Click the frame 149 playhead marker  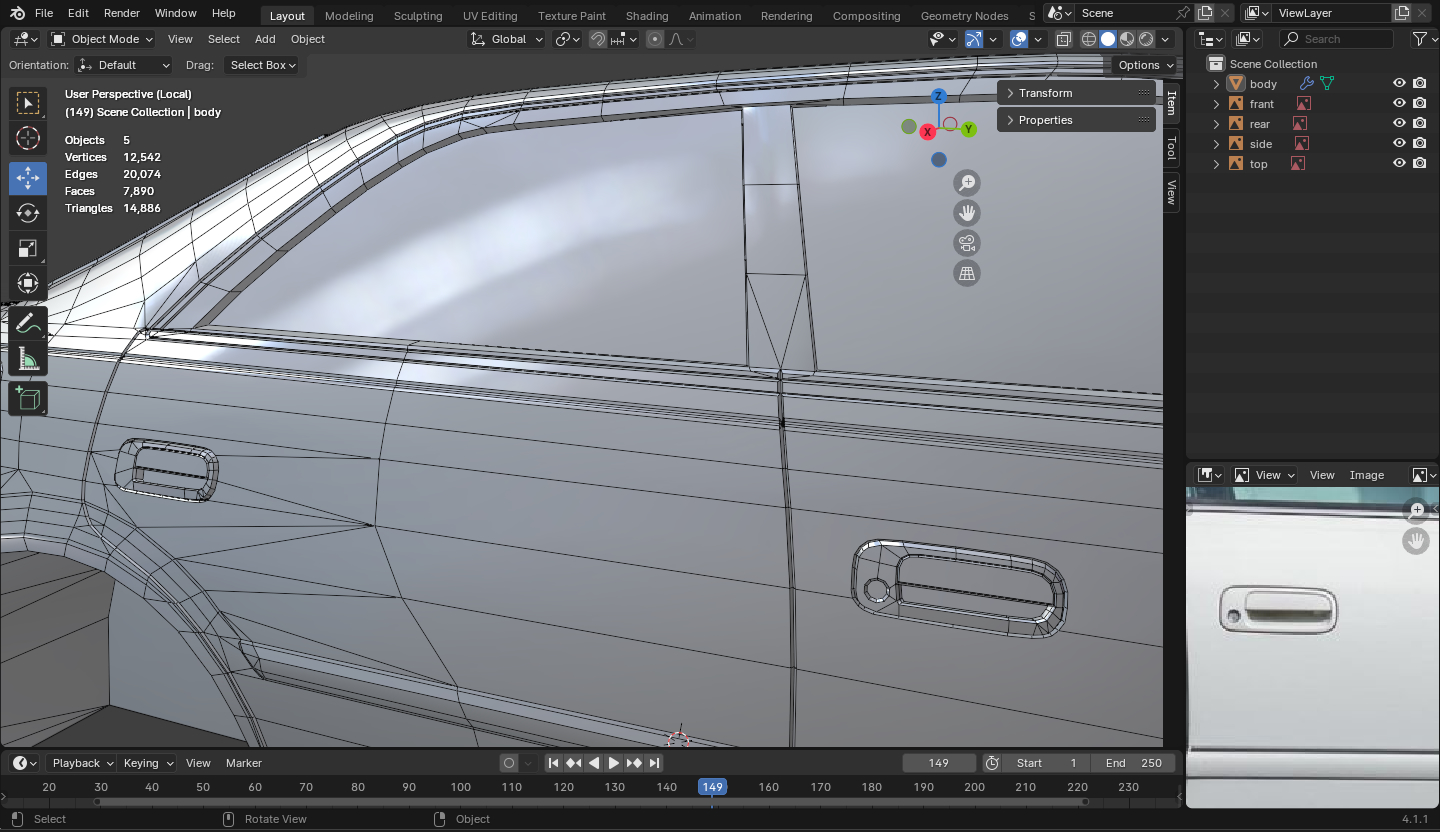(x=712, y=787)
